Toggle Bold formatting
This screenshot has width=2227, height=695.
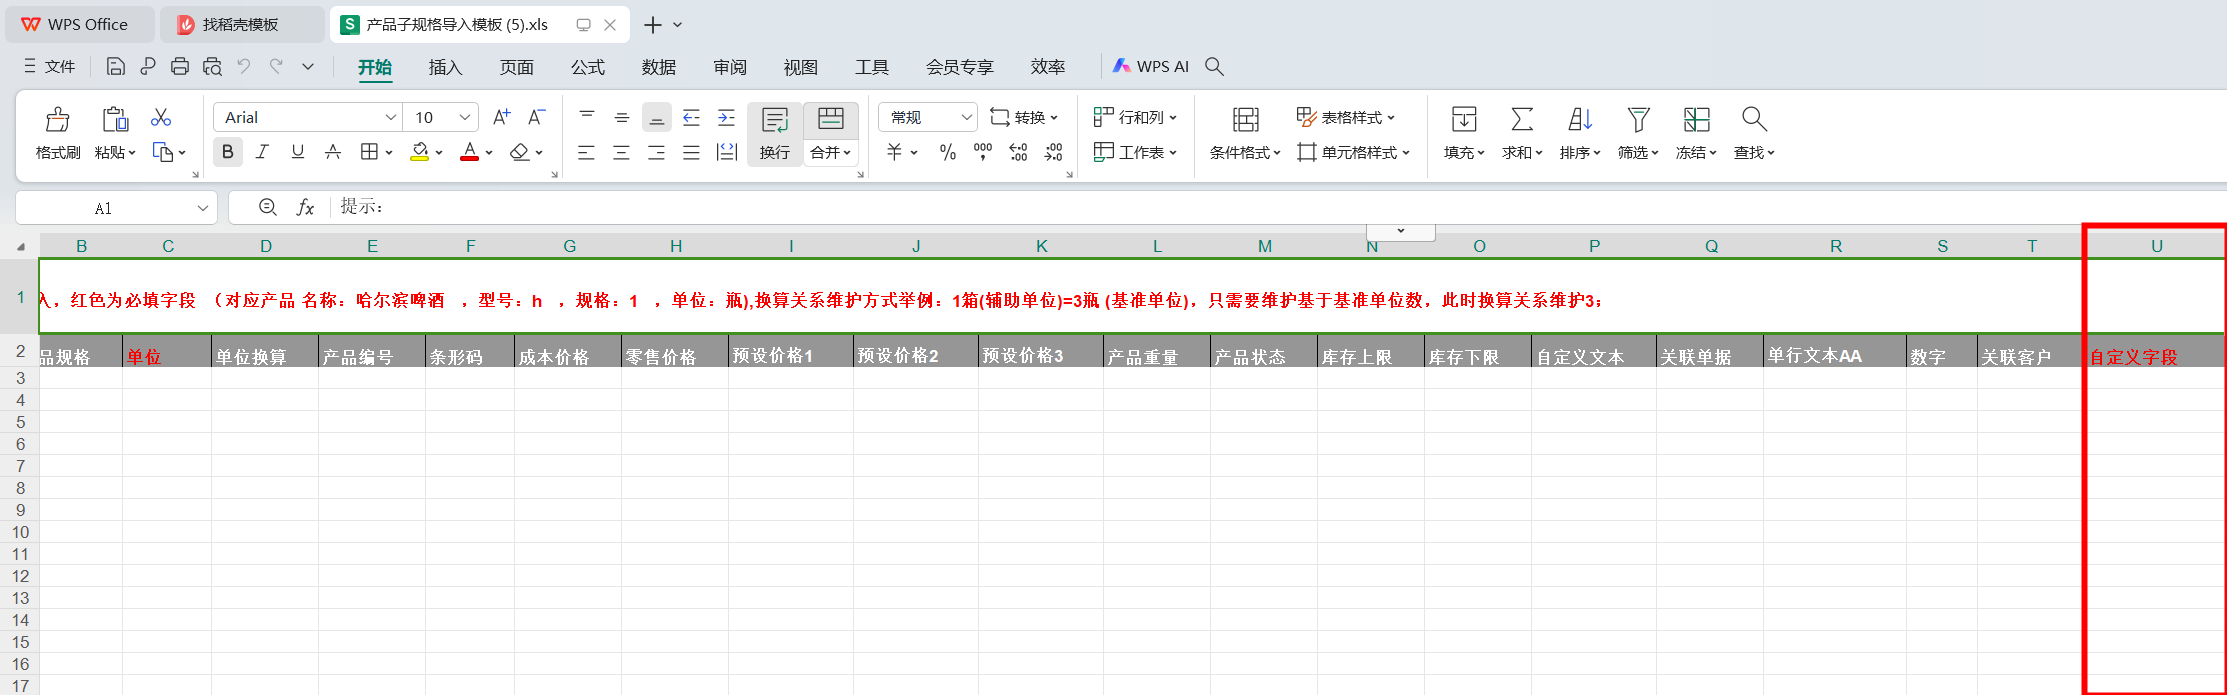pos(228,152)
